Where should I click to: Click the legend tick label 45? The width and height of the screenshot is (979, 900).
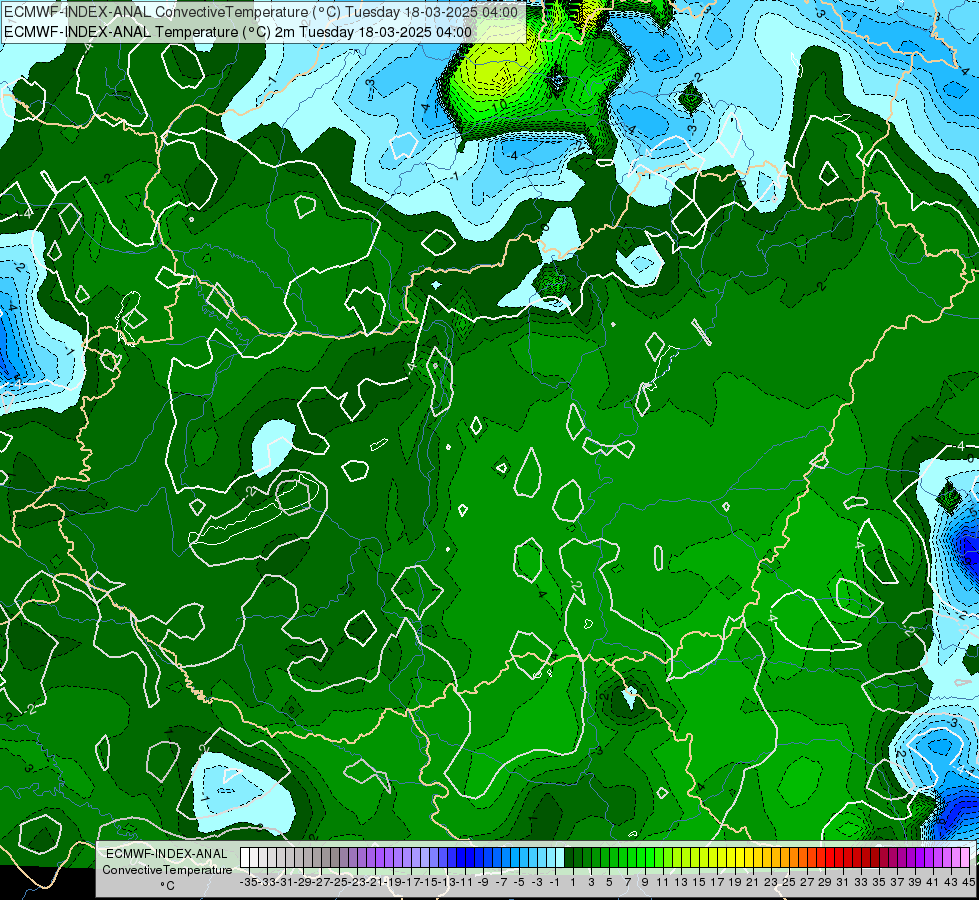(968, 882)
